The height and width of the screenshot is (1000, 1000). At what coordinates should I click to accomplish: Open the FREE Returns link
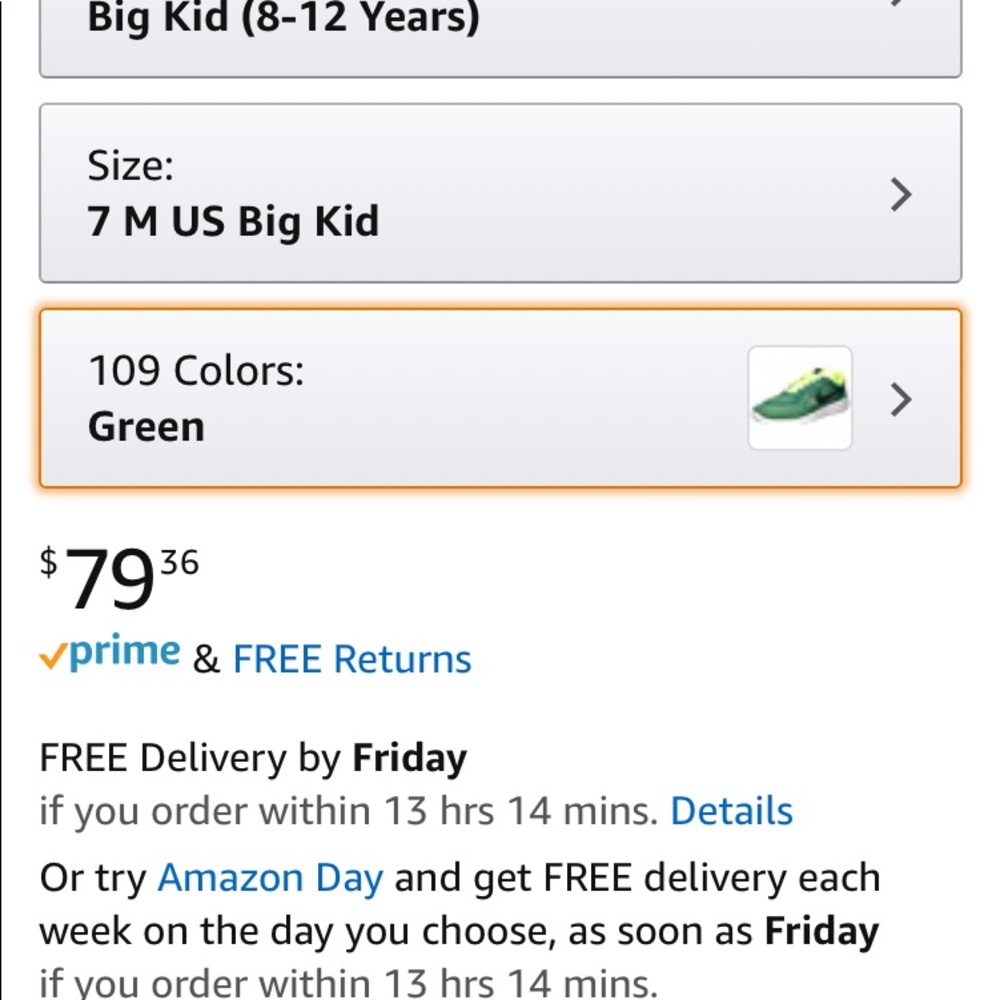click(352, 659)
